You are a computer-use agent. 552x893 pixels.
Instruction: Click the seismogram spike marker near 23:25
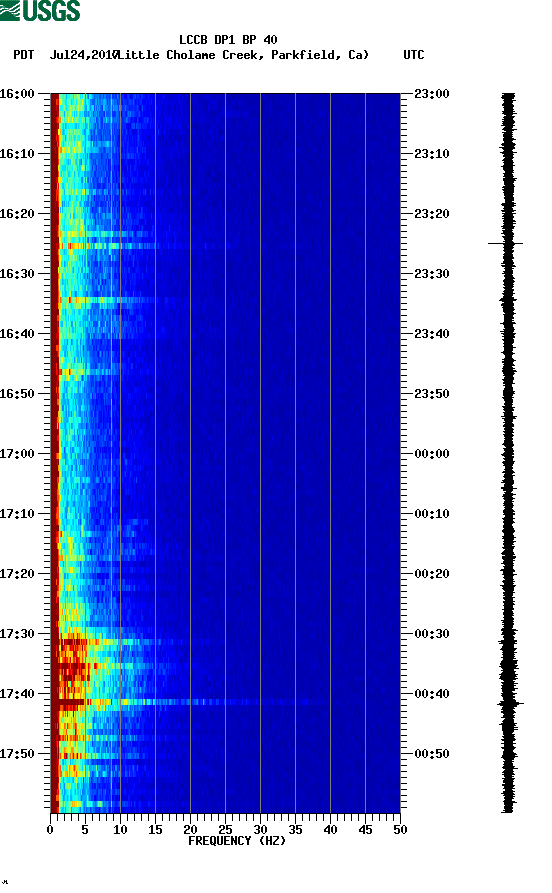point(506,244)
